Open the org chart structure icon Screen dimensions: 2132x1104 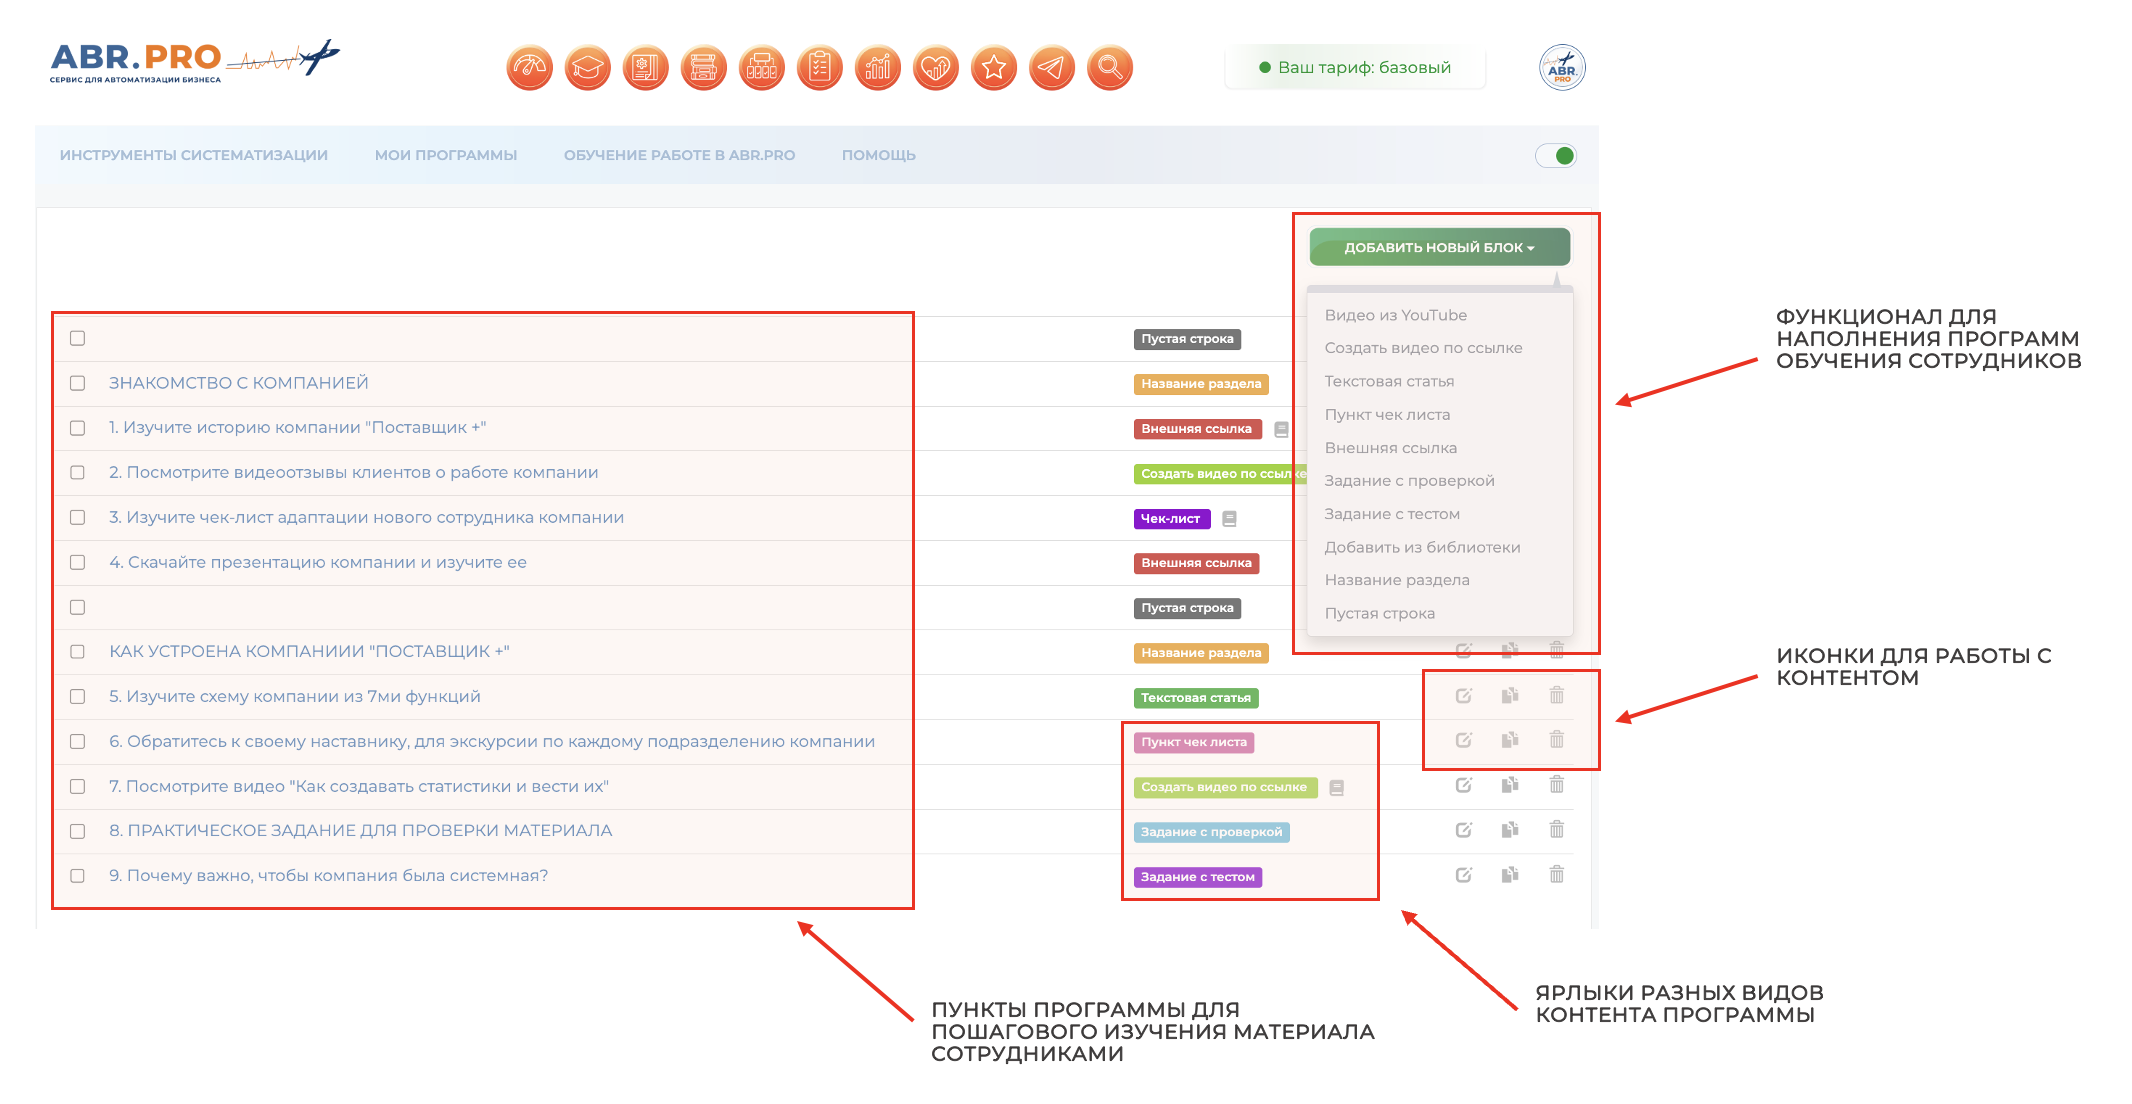[x=762, y=68]
